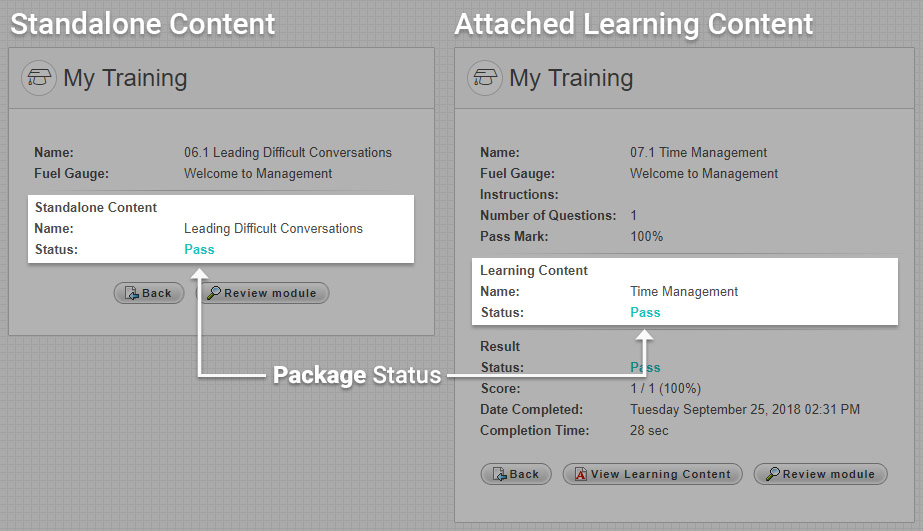The height and width of the screenshot is (531, 923).
Task: Select the '07.1 Time Management' name text
Action: 699,153
